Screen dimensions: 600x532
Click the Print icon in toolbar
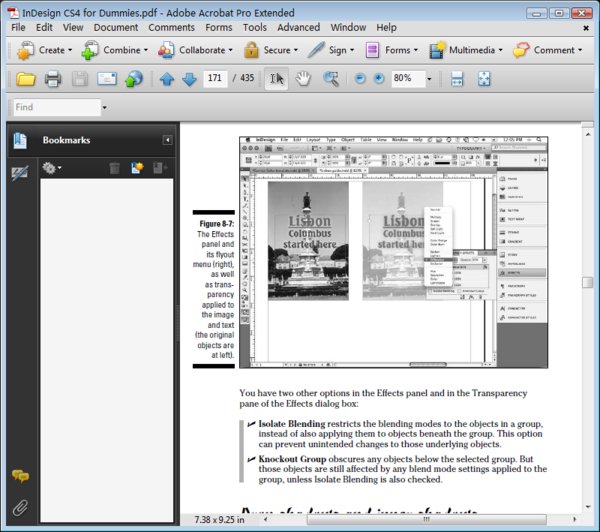[x=53, y=79]
